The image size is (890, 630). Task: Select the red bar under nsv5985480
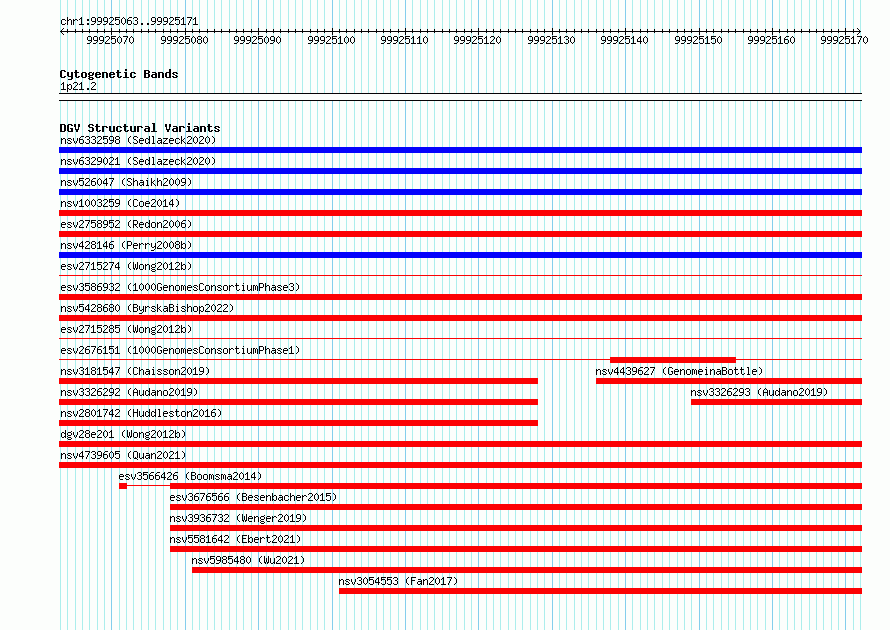[x=527, y=570]
